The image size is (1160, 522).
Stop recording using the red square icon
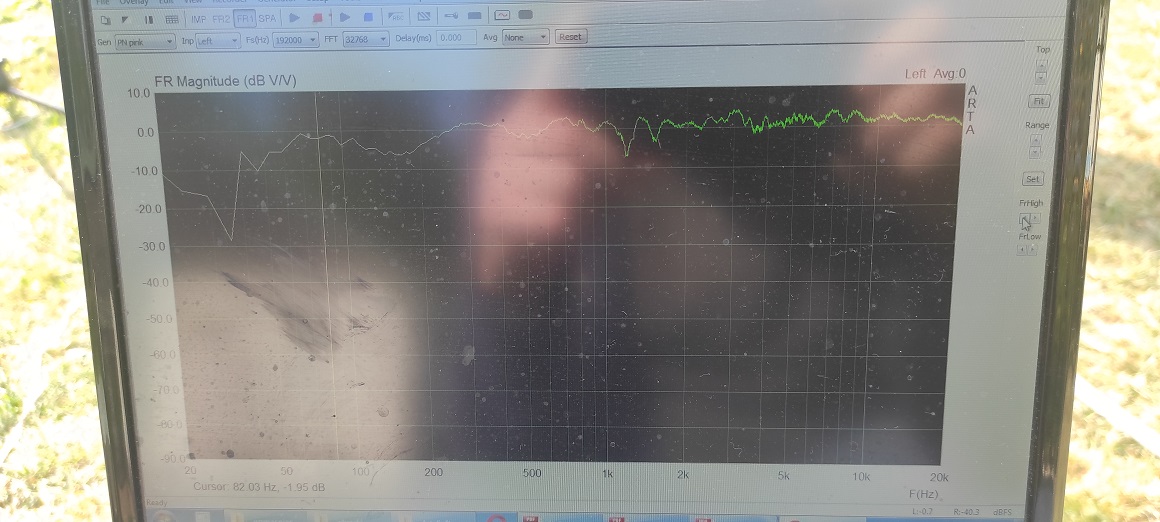pos(319,18)
